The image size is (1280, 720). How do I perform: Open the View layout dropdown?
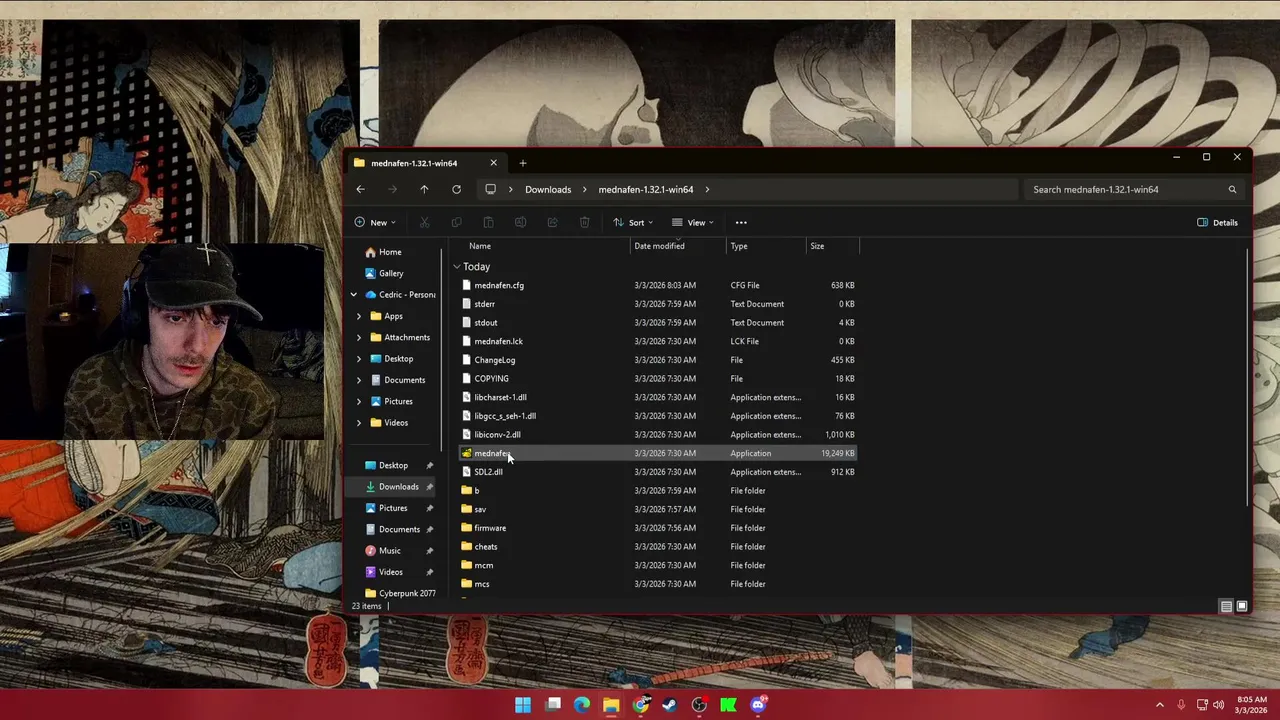coord(693,222)
